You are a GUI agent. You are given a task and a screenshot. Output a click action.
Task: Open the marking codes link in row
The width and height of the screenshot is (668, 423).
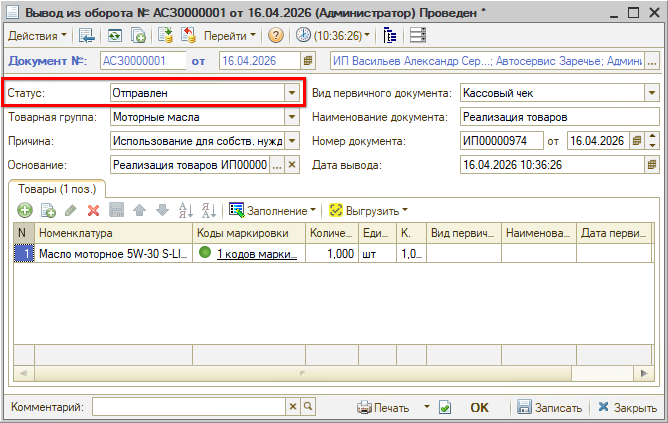(x=256, y=254)
